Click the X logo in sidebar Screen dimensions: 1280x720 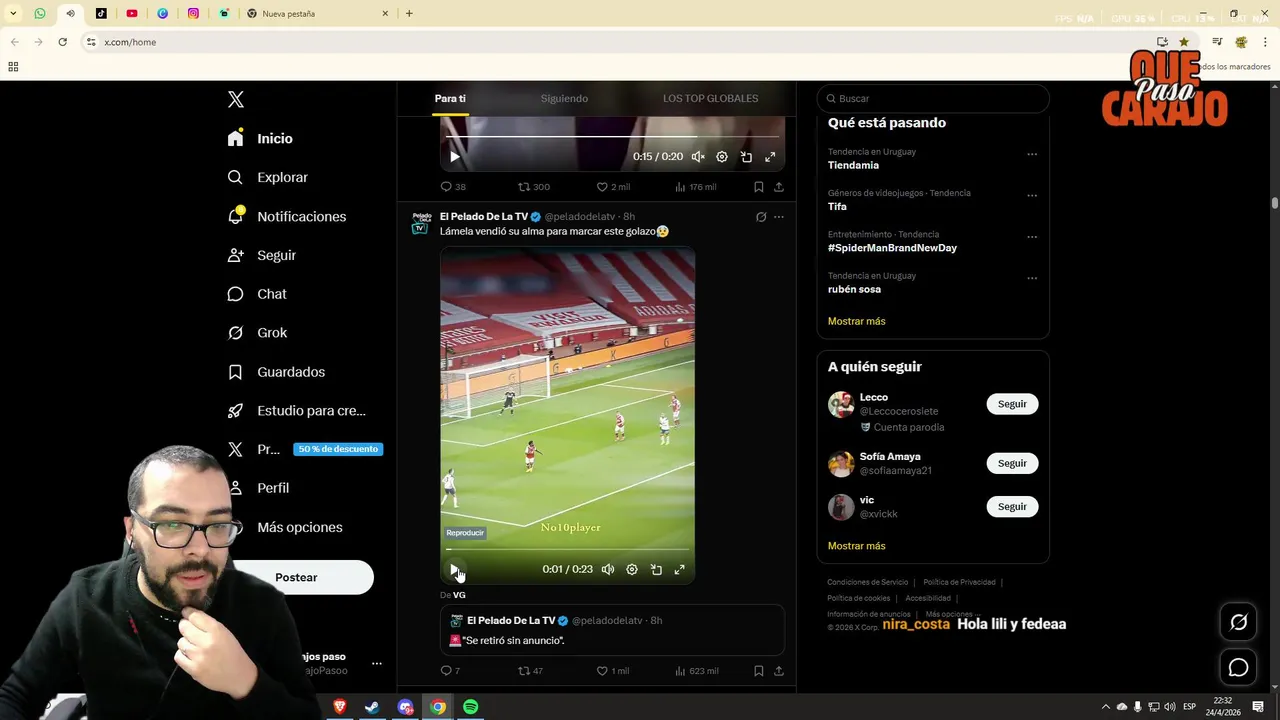click(x=236, y=99)
